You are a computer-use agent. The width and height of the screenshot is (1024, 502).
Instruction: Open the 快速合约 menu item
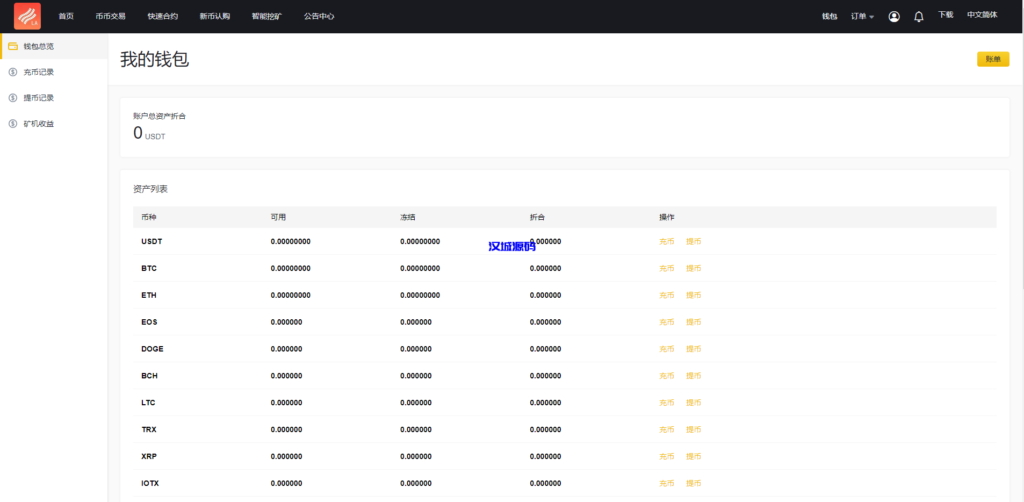[162, 17]
